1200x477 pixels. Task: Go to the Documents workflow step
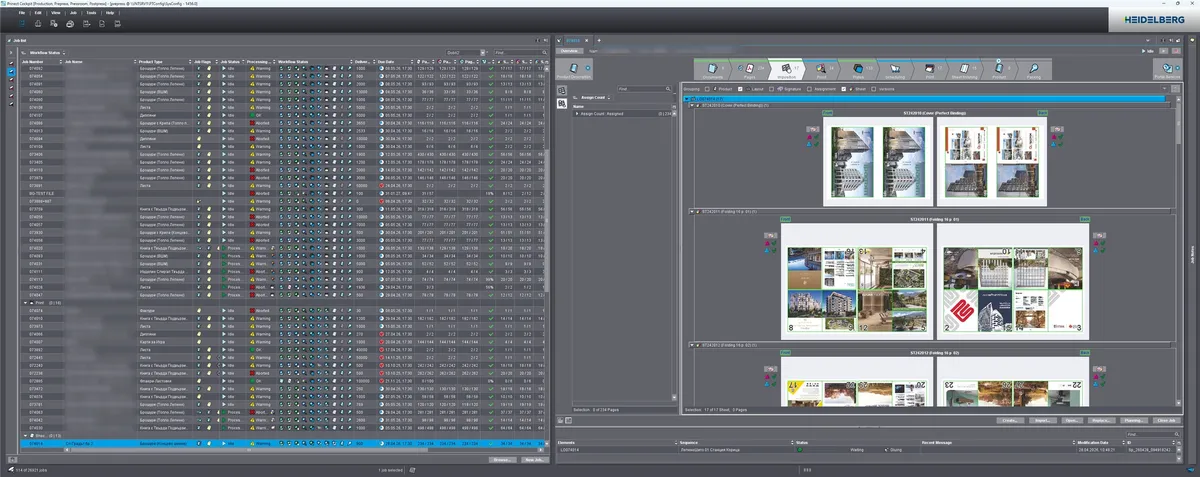coord(713,69)
